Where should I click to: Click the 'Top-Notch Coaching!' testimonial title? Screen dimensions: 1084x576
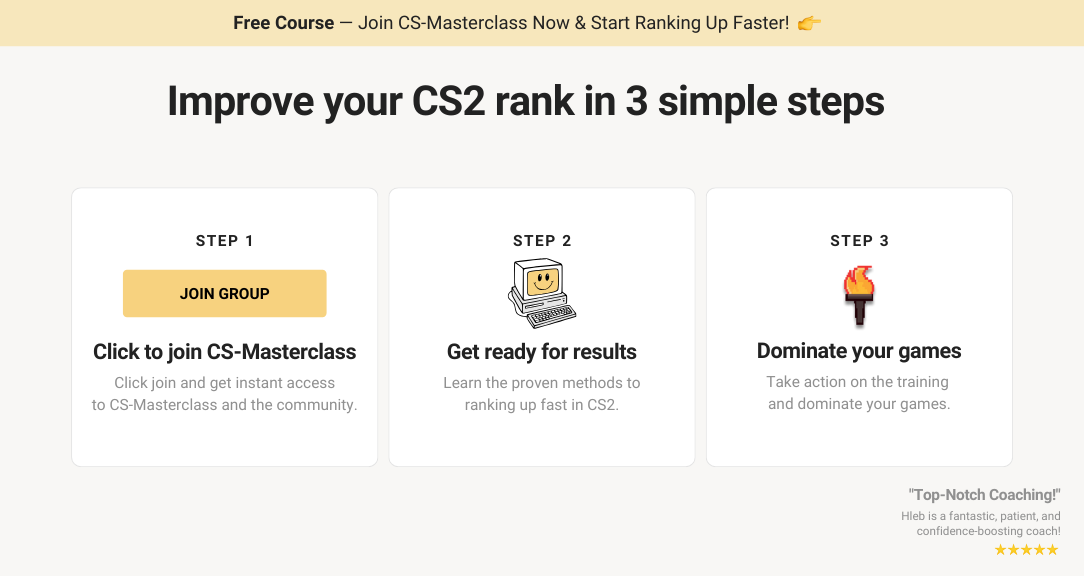(984, 495)
